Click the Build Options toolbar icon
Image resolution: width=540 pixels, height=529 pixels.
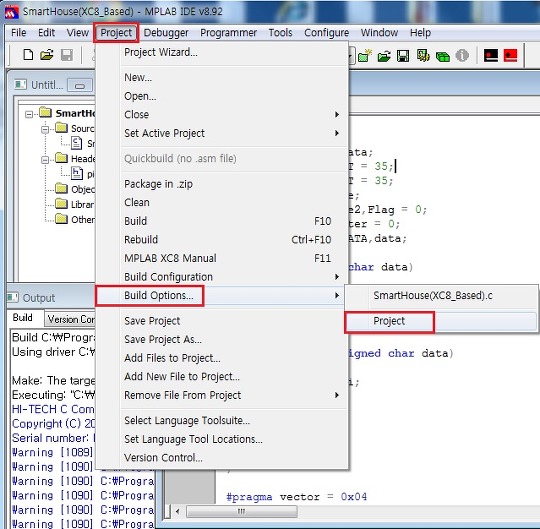tap(423, 55)
